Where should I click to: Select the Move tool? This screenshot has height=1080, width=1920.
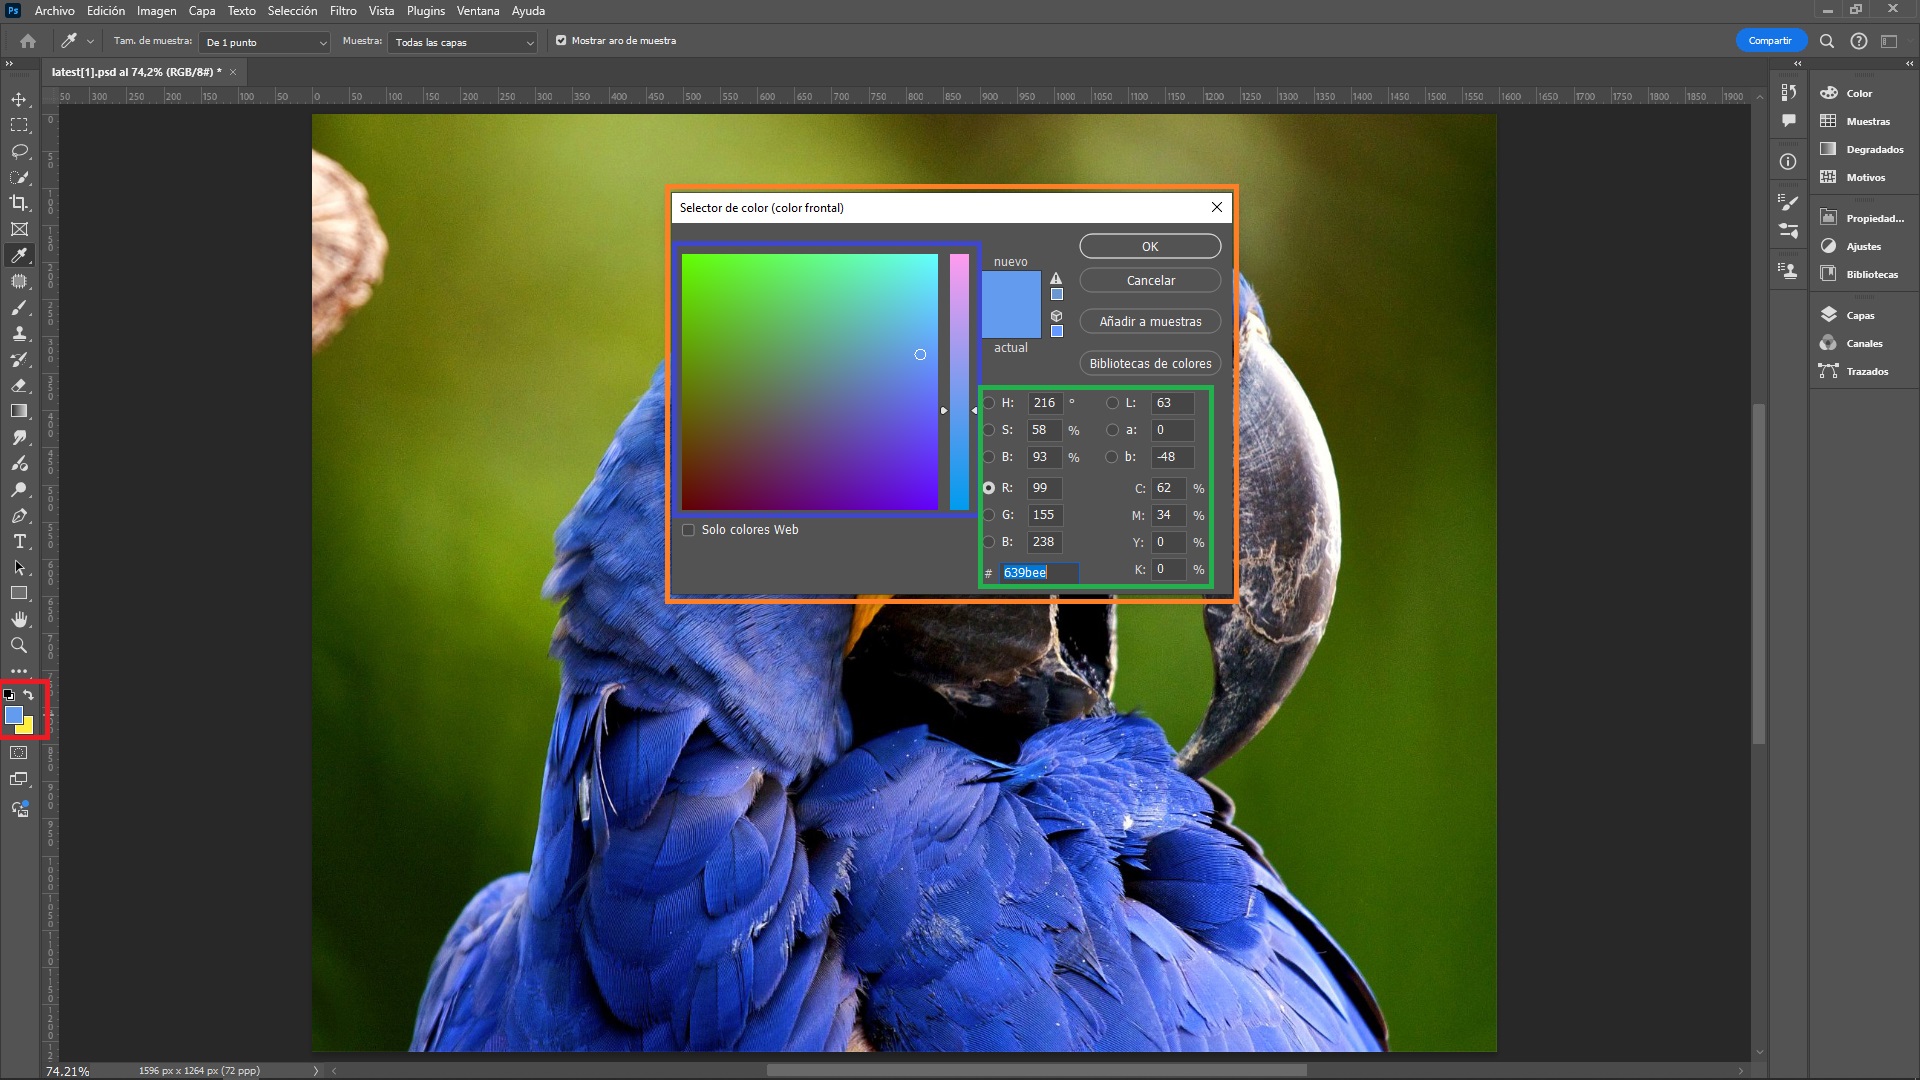coord(19,99)
